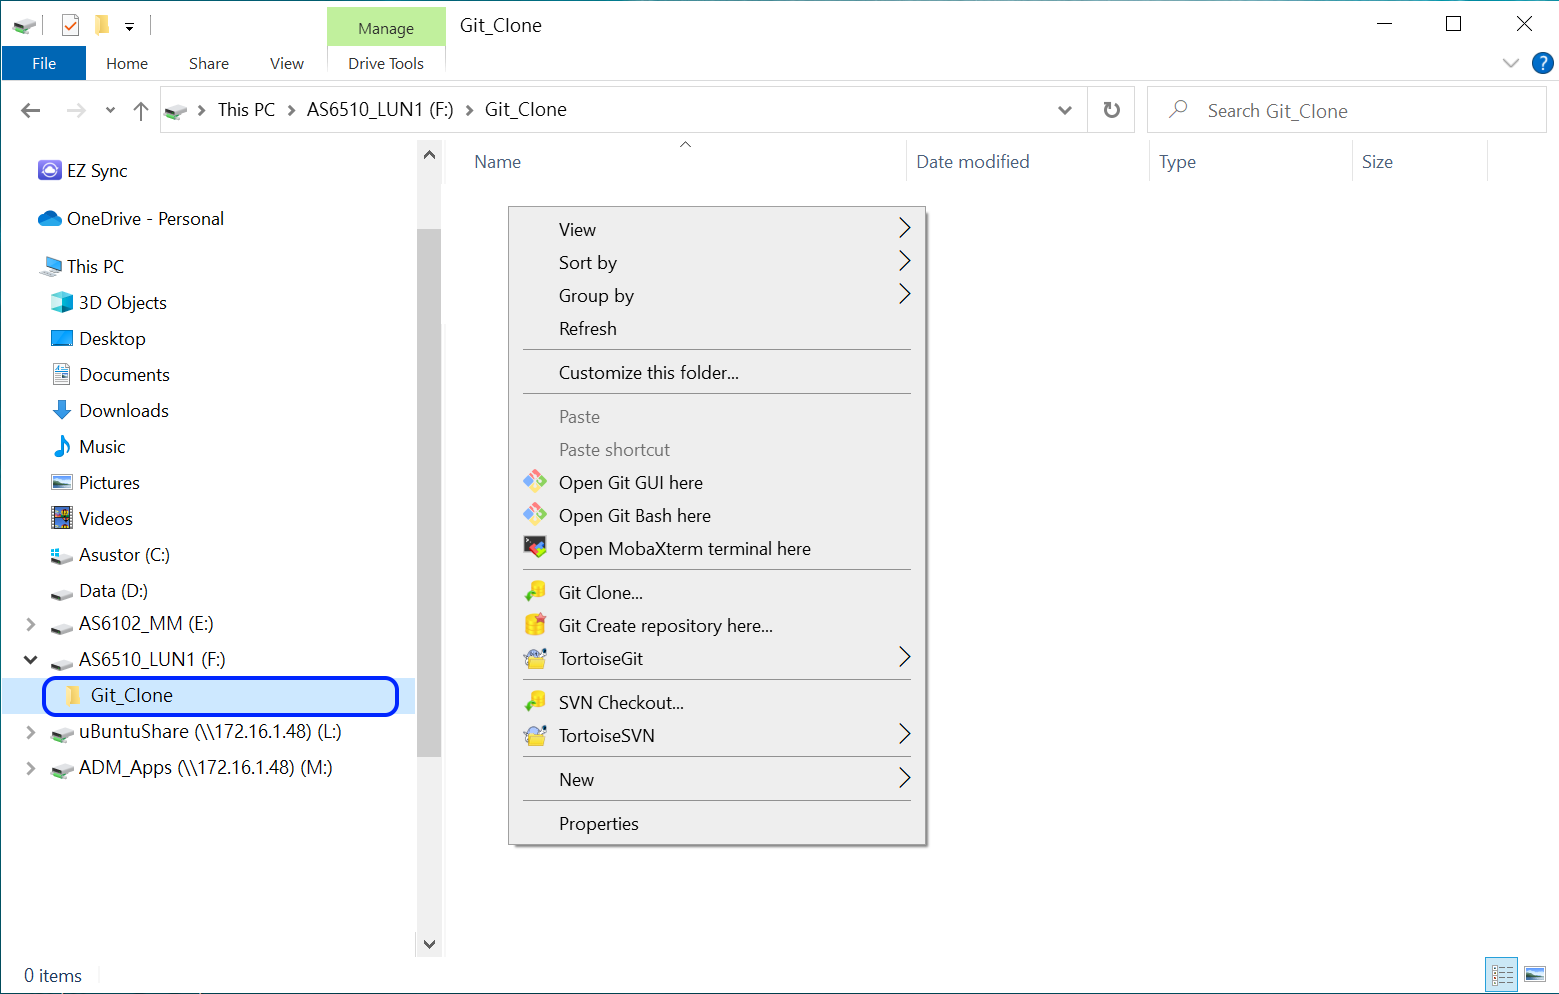The height and width of the screenshot is (994, 1559).
Task: Click the 3D Objects cube icon
Action: point(62,302)
